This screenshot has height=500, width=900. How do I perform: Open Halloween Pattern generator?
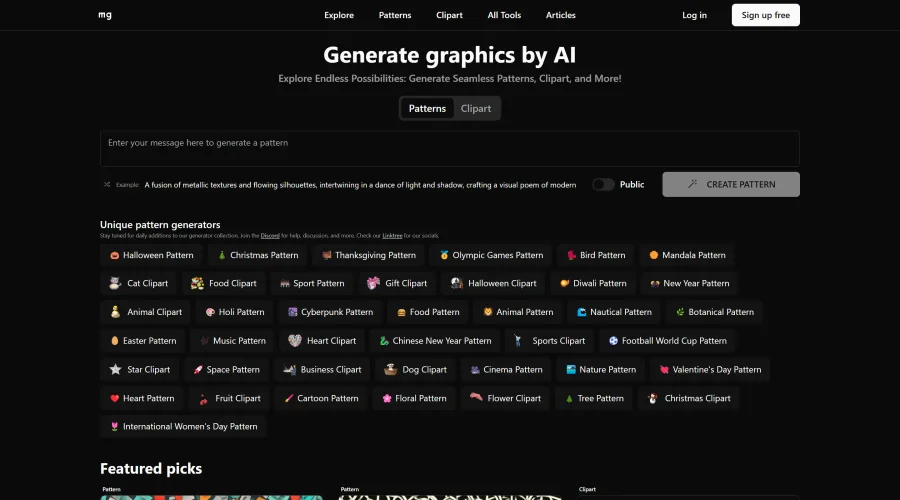(152, 255)
